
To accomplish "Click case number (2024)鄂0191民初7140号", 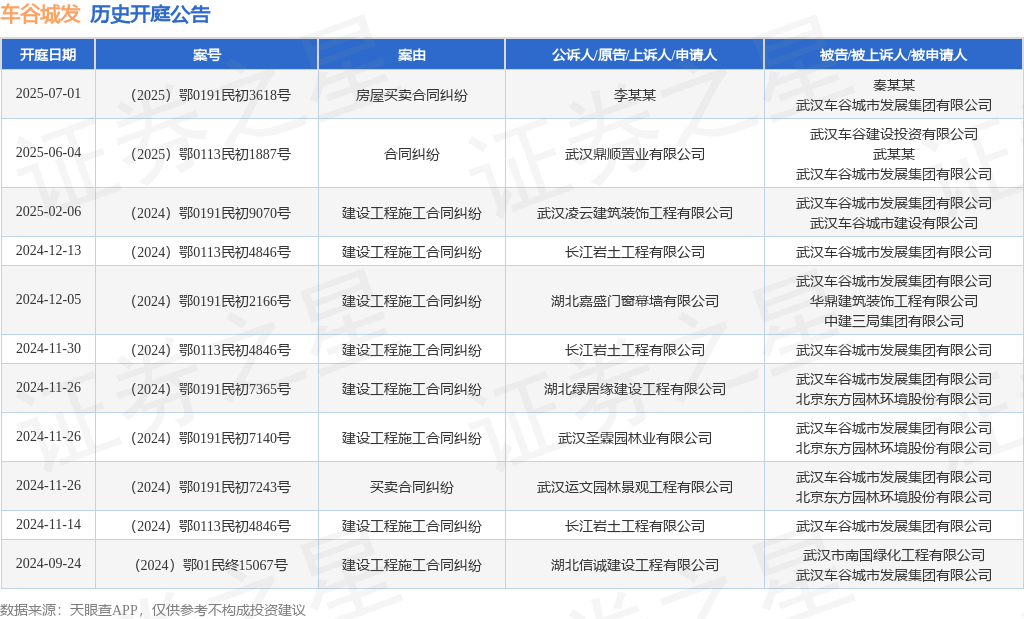I will click(210, 438).
